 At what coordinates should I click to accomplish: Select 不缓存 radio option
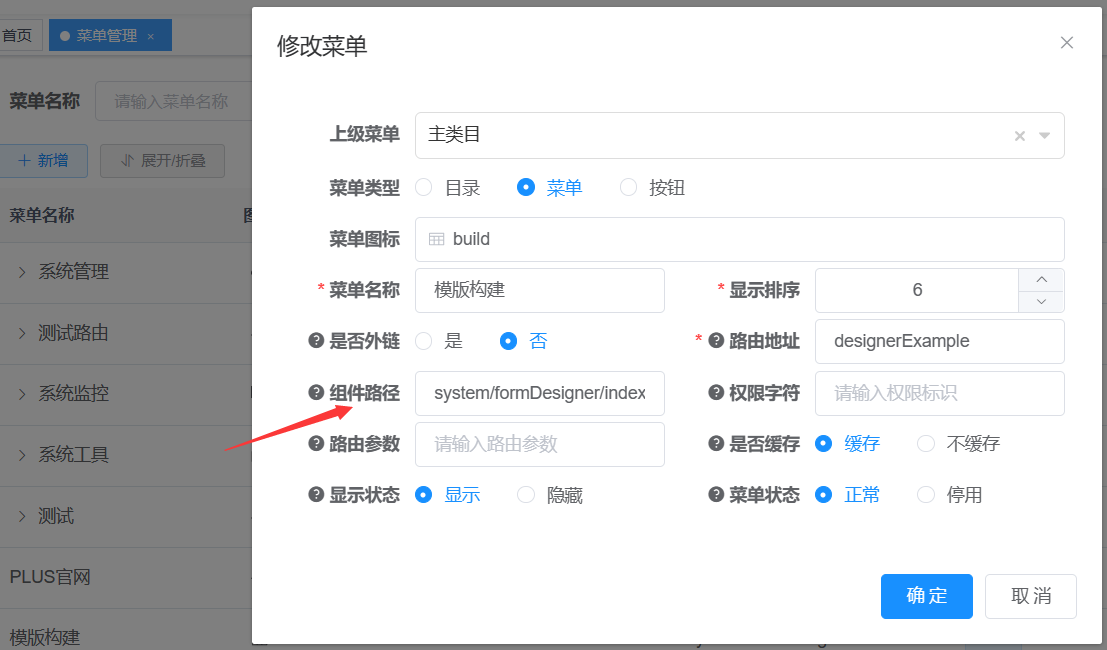click(926, 444)
